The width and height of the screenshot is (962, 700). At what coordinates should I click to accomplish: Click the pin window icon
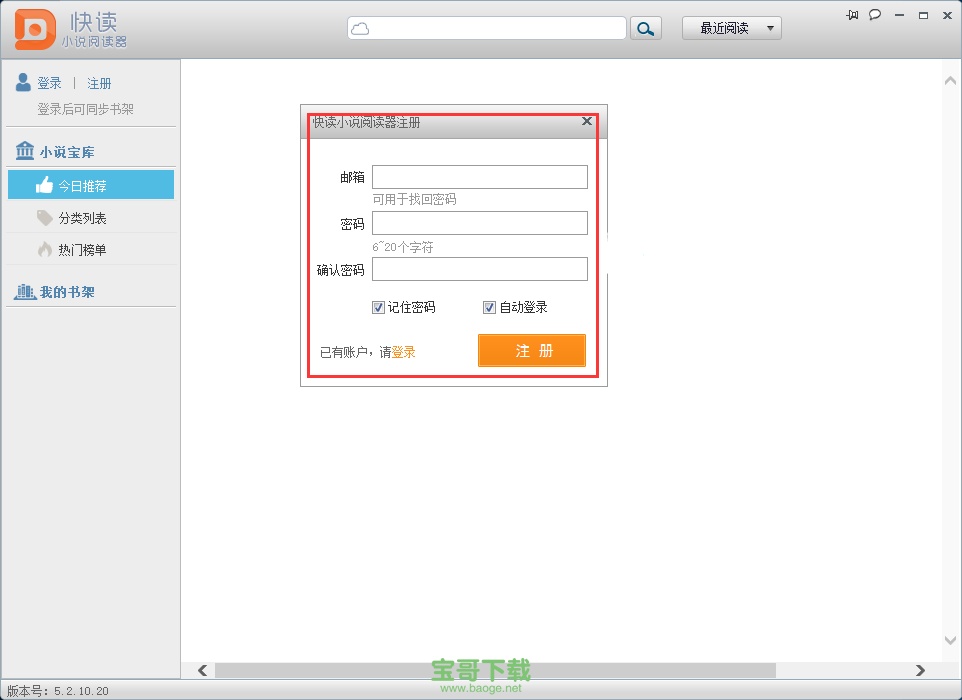pyautogui.click(x=852, y=14)
